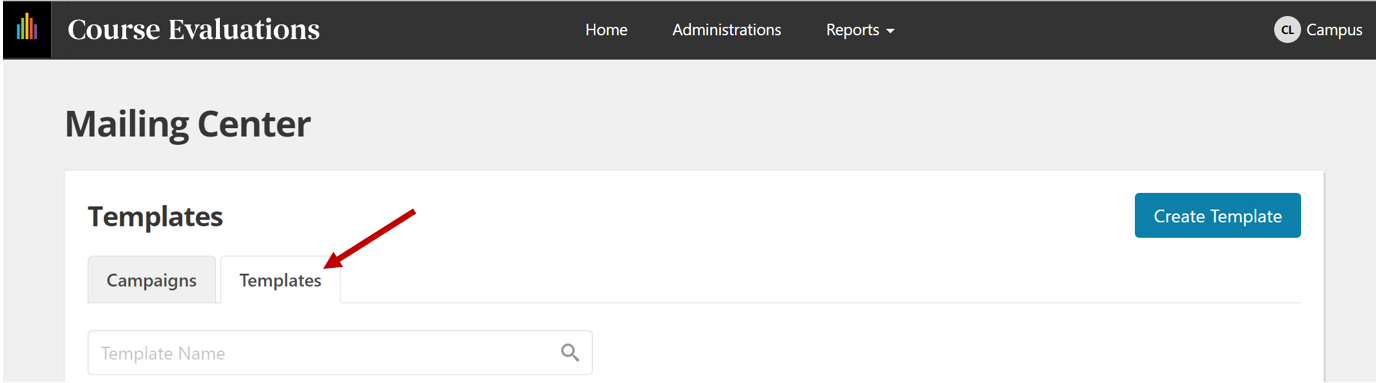Click the gray page background beside Mailing Center

coord(800,124)
